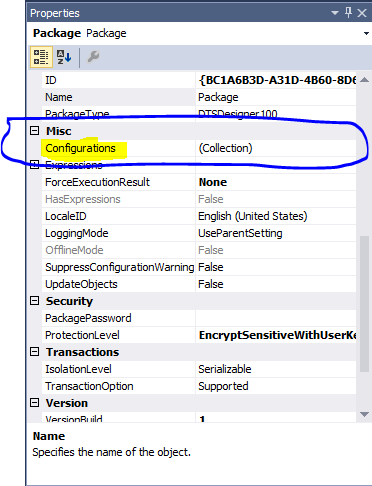Click the English (United States) value
Image resolution: width=372 pixels, height=486 pixels.
click(253, 216)
